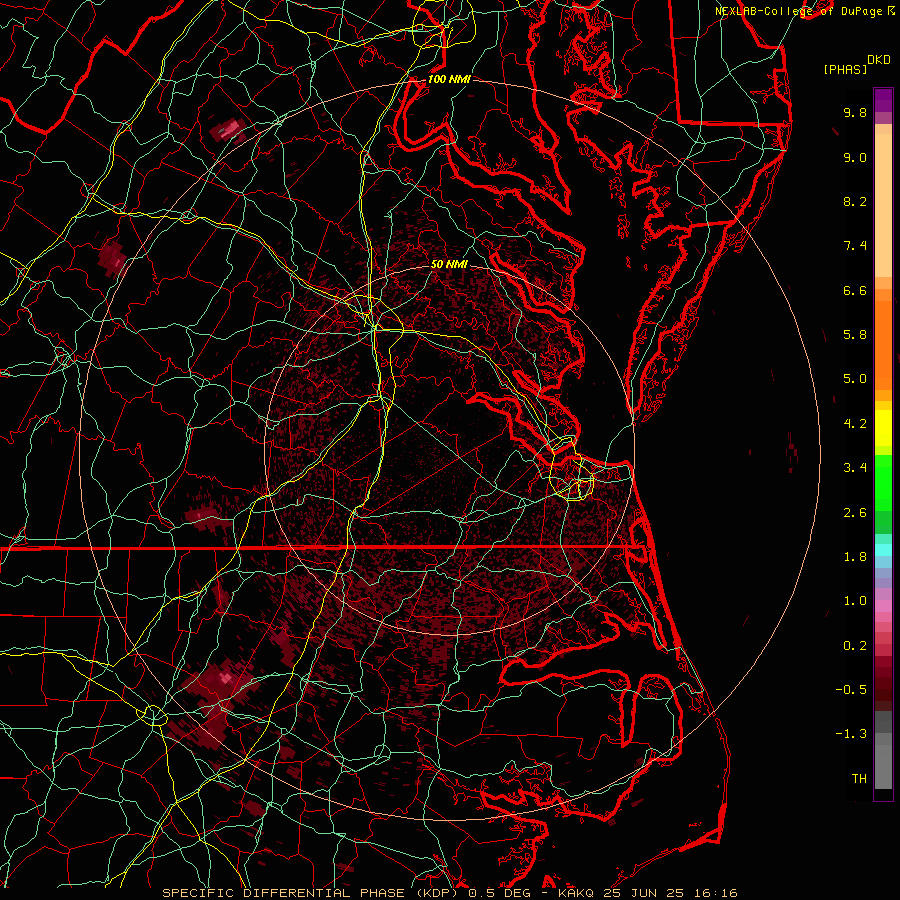900x900 pixels.
Task: Click the 4.2 scale value
Action: [855, 424]
